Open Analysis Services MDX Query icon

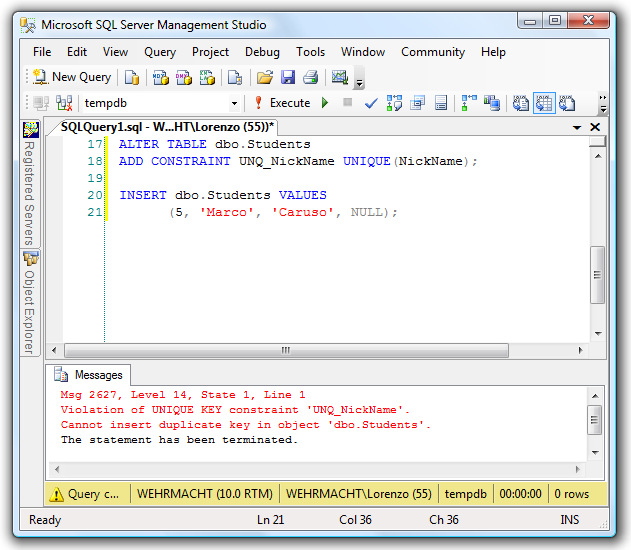tap(161, 77)
